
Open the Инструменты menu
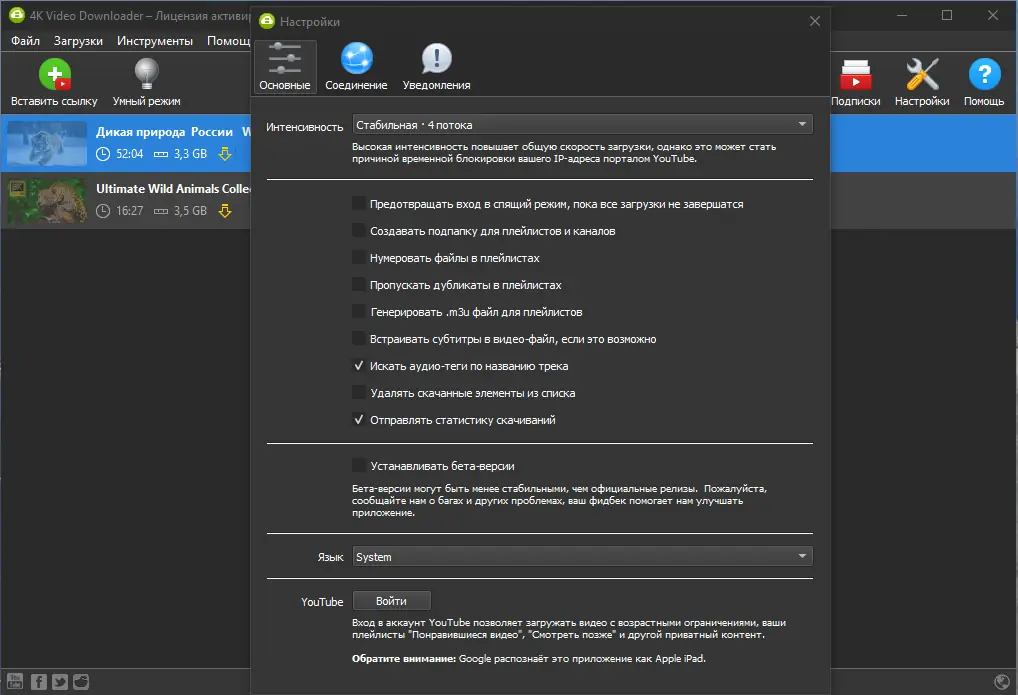pyautogui.click(x=155, y=41)
